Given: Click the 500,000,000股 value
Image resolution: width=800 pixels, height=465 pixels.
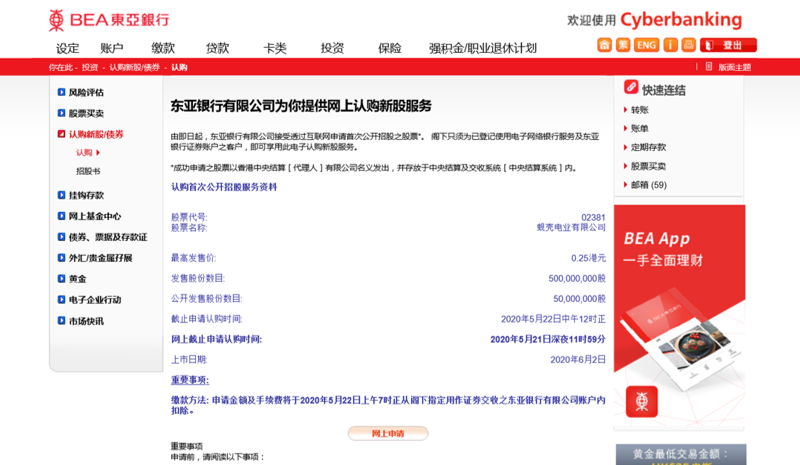Looking at the screenshot, I should click(577, 279).
